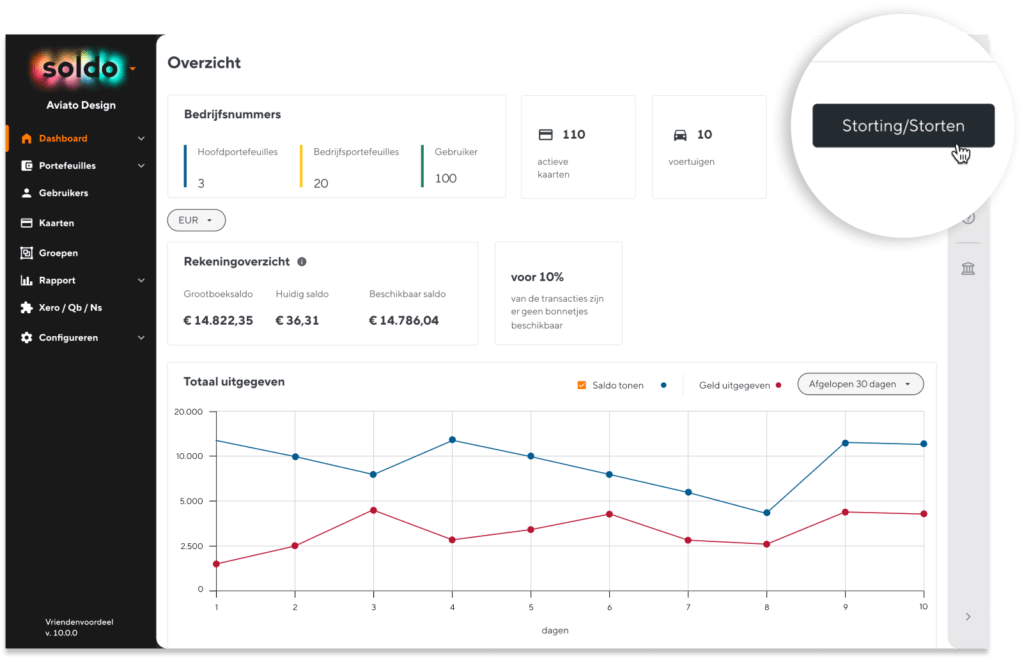
Task: Click the Overzicht page title
Action: (204, 63)
